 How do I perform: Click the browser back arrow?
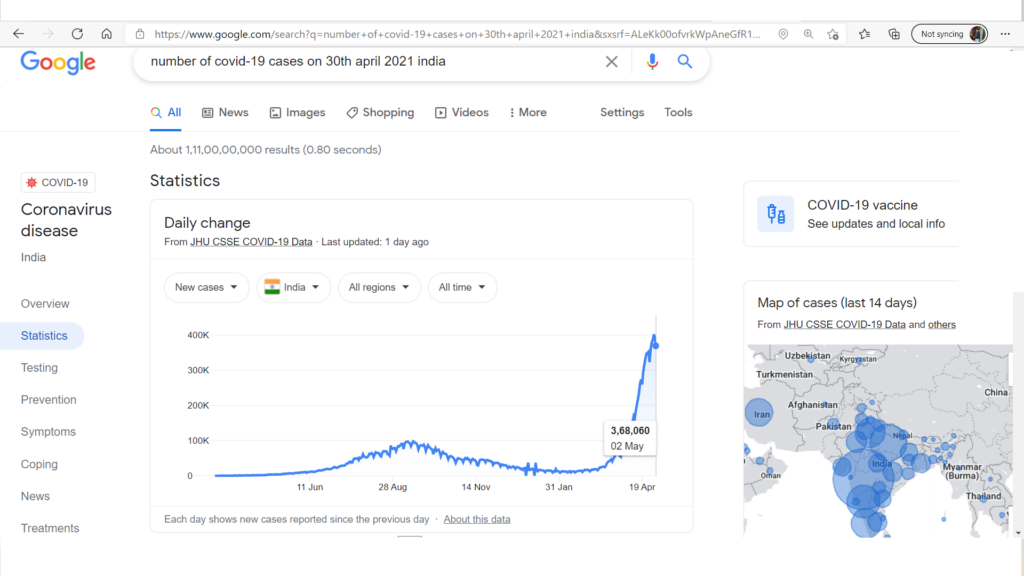coord(18,34)
